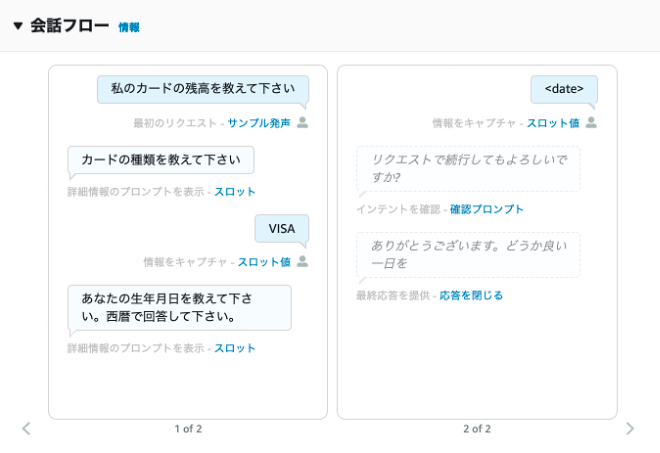Click user icon beside <date> スロット値
660x453 pixels.
[x=591, y=123]
